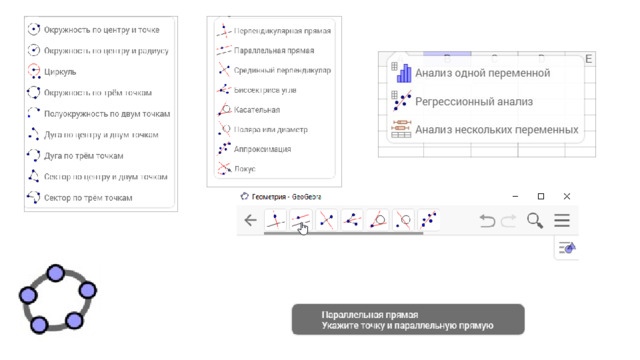This screenshot has height=360, width=640.
Task: Select the Polar or diameter toolbar icon
Action: [403, 220]
